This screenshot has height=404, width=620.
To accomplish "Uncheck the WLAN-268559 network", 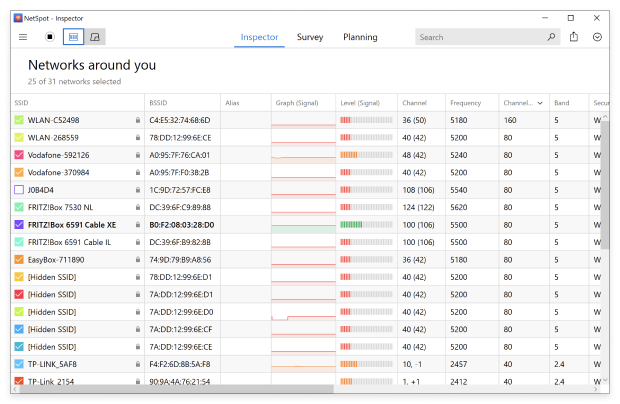I will click(19, 138).
